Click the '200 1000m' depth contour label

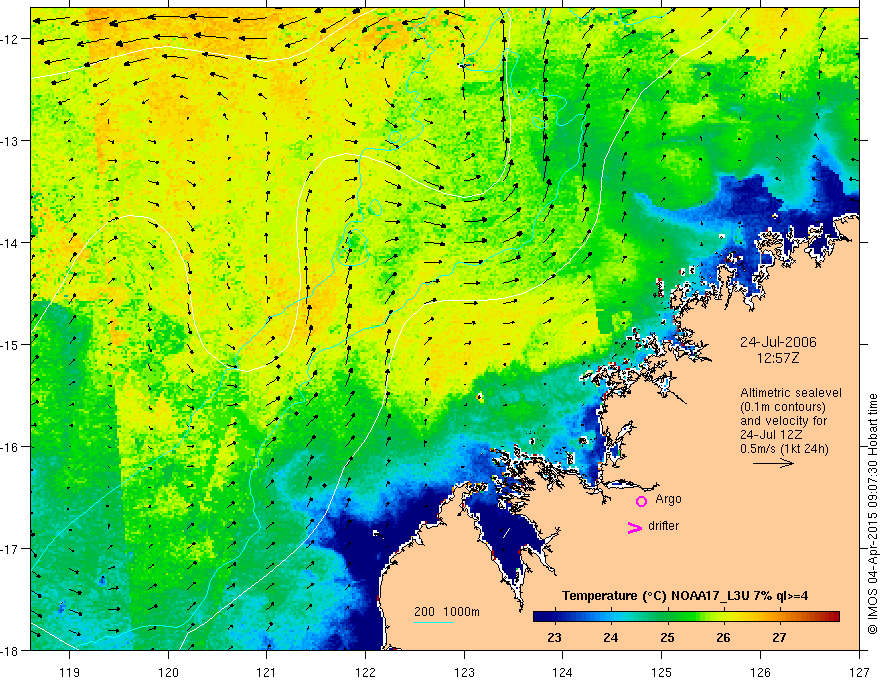coord(447,612)
